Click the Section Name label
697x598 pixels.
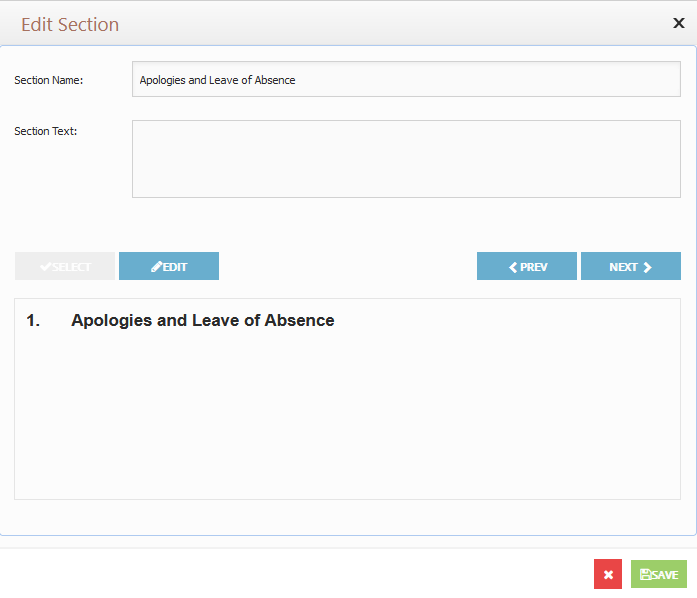[x=48, y=80]
